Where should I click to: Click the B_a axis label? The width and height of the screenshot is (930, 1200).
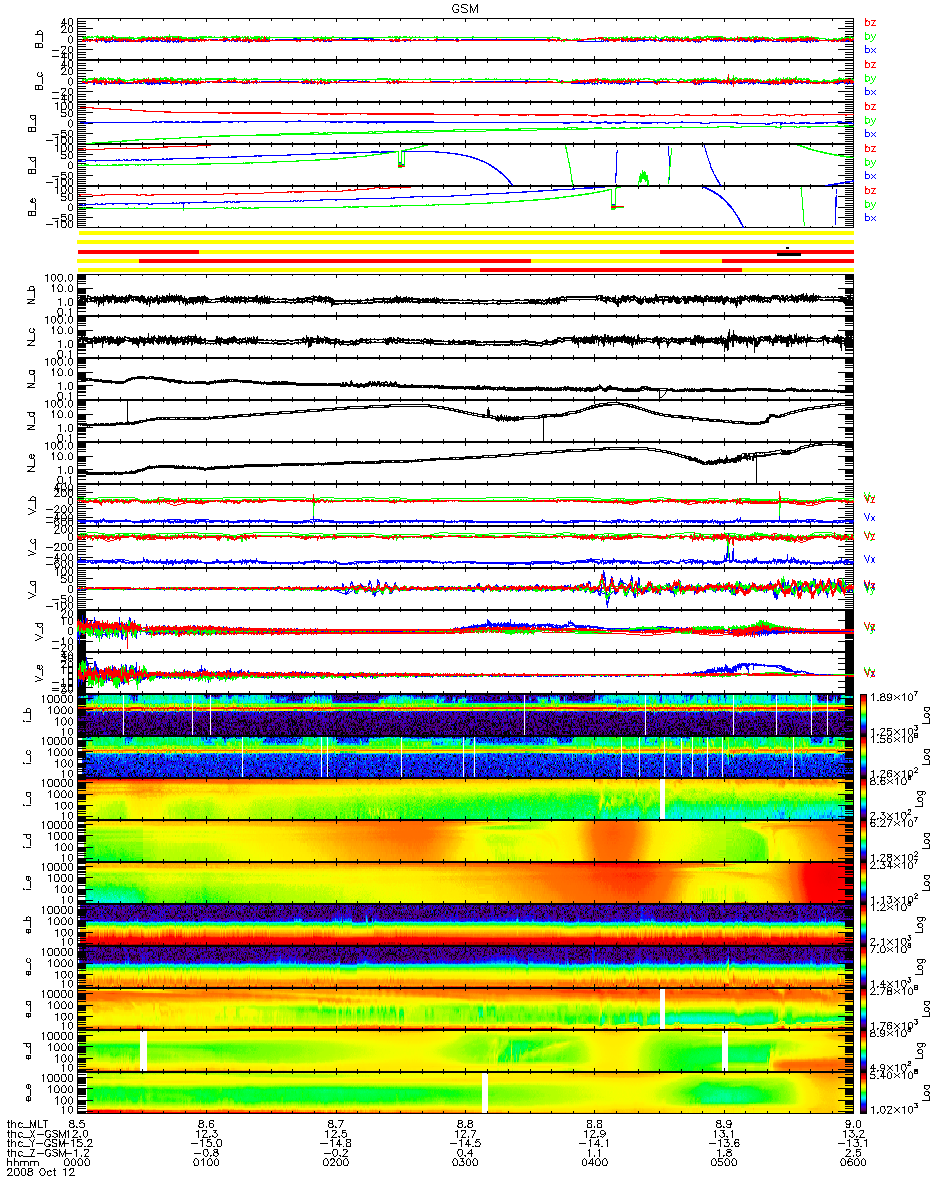(x=32, y=124)
